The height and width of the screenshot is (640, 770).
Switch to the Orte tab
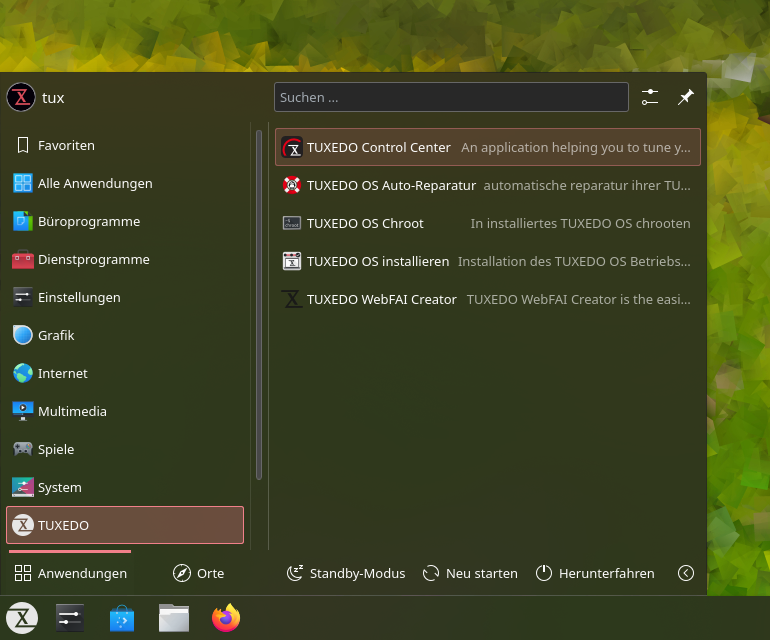tap(198, 573)
